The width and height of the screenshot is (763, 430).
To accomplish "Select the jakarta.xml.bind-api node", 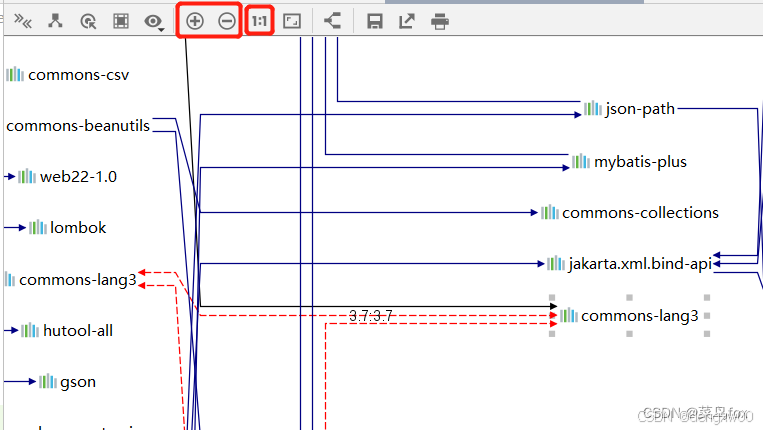I will (x=629, y=264).
